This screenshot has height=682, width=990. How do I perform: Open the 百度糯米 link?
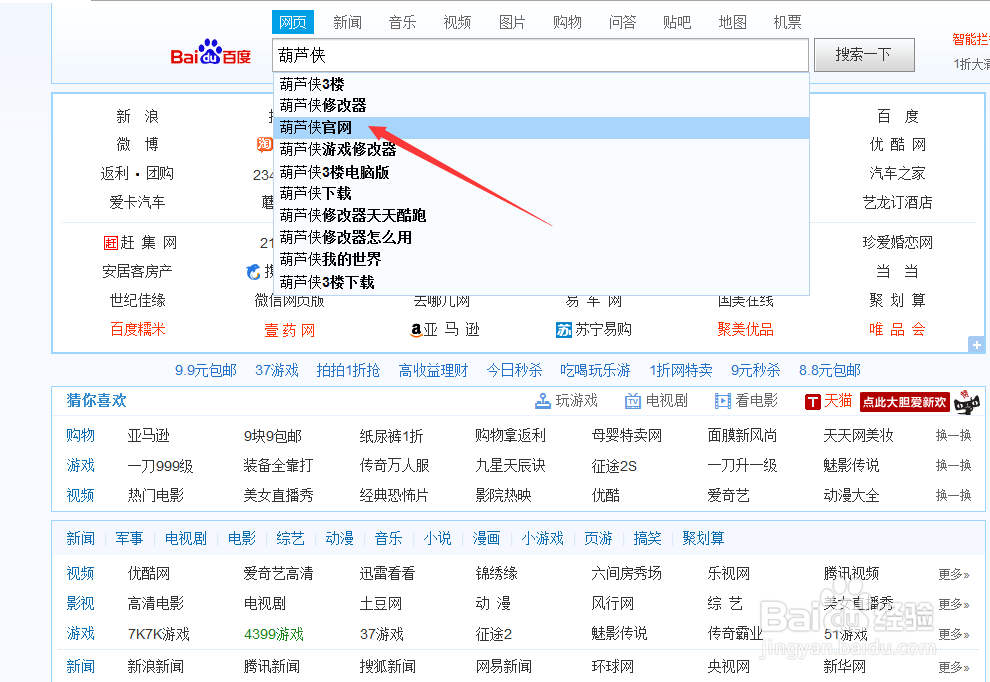(x=137, y=329)
